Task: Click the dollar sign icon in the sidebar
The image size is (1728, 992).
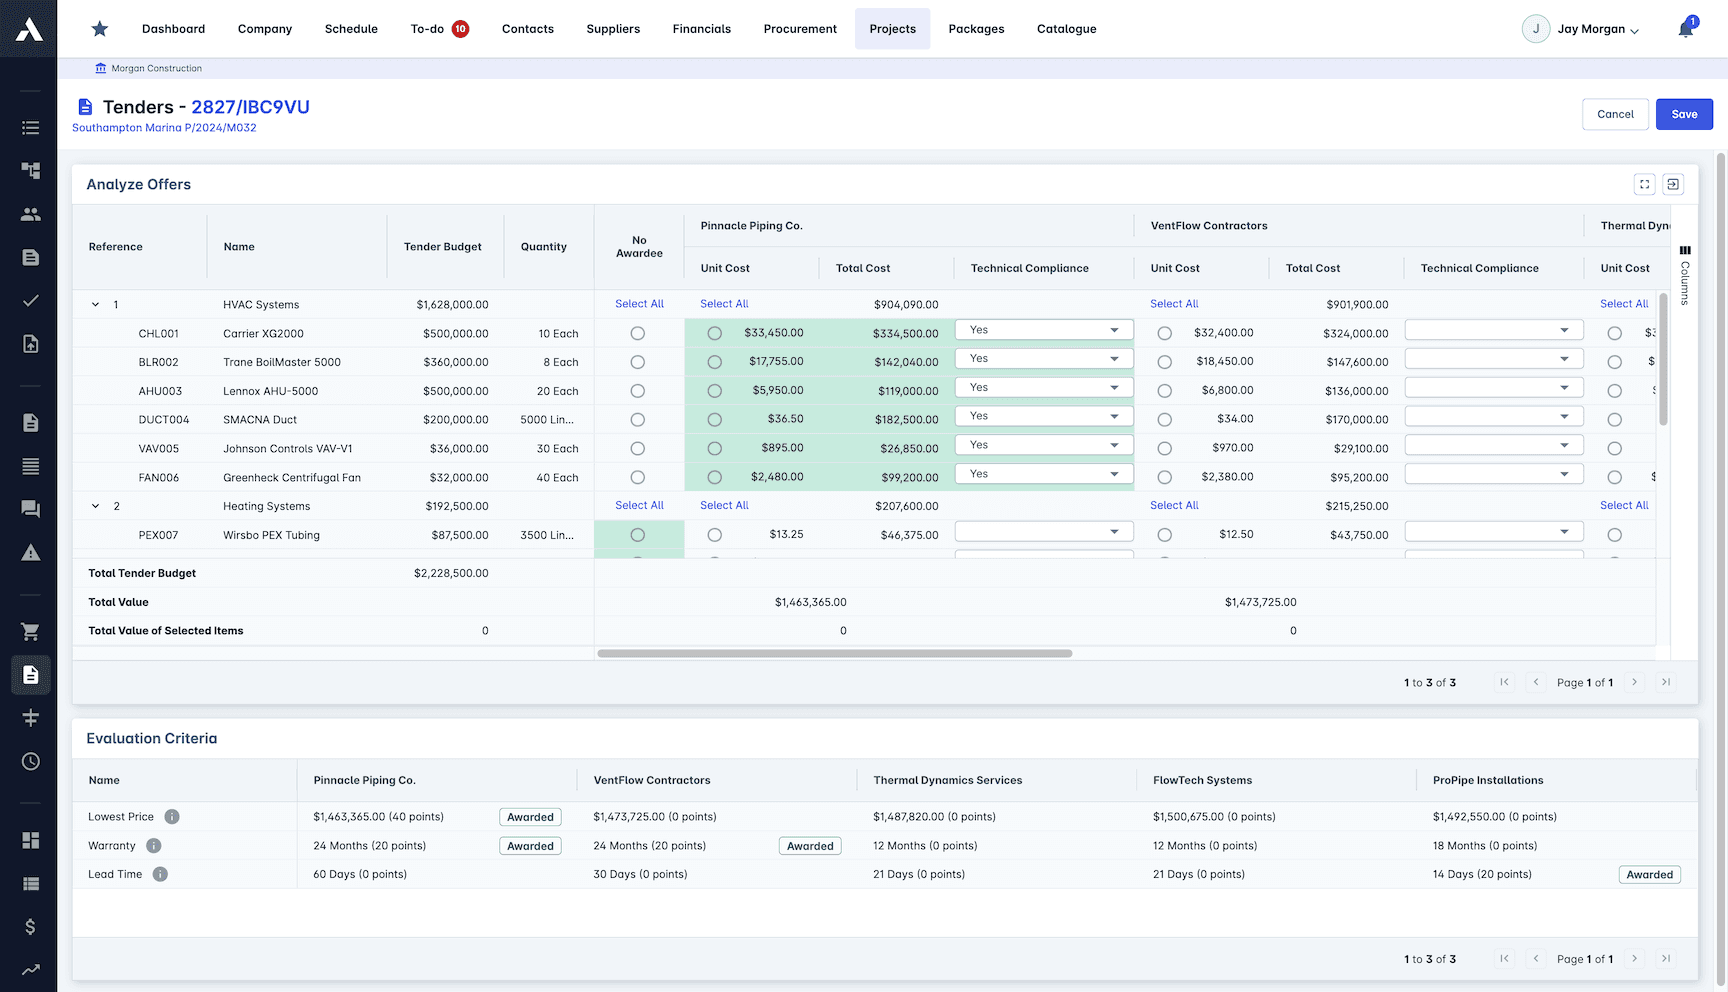Action: (30, 927)
